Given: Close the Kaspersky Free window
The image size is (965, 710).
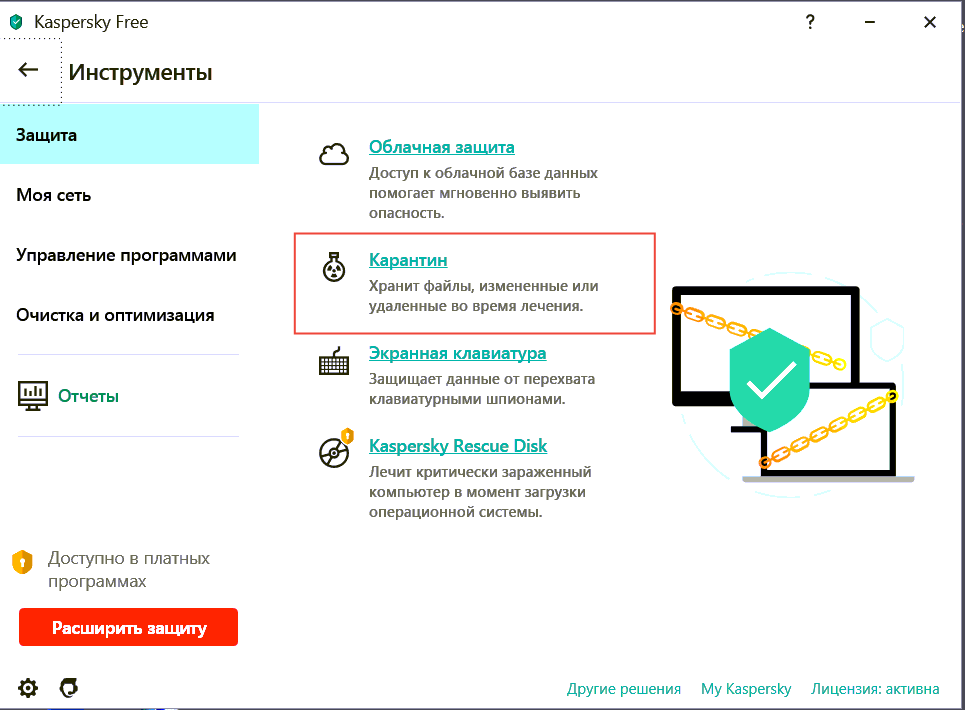Looking at the screenshot, I should 930,22.
